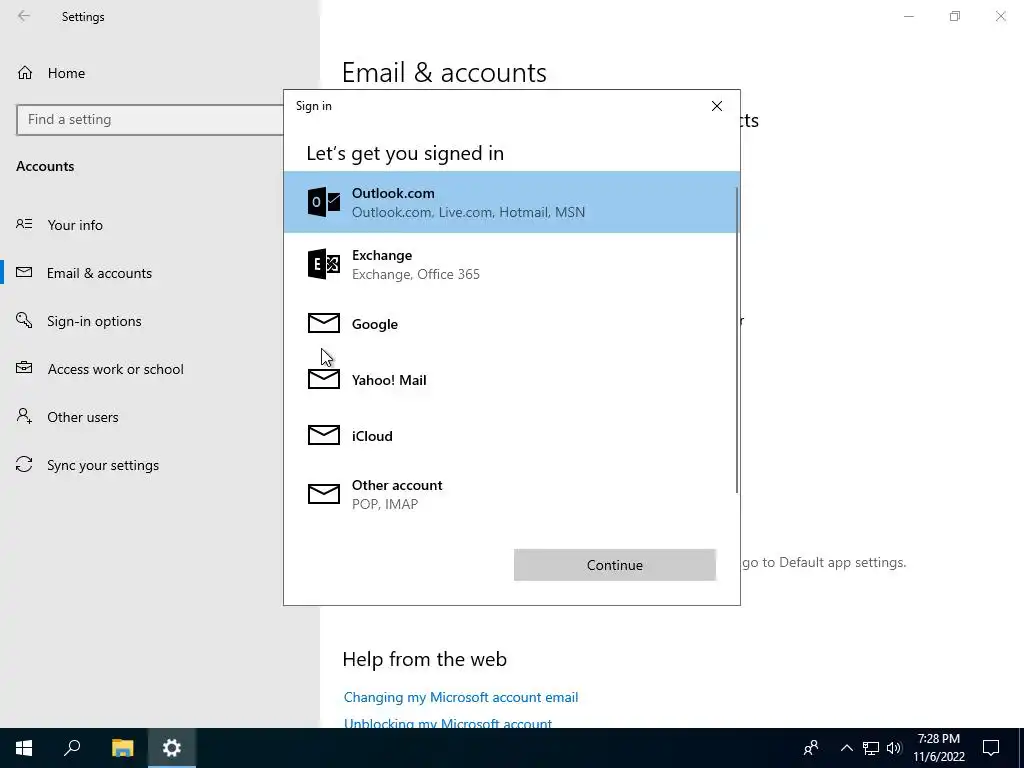Click the 'Accounts' sidebar heading

[45, 166]
